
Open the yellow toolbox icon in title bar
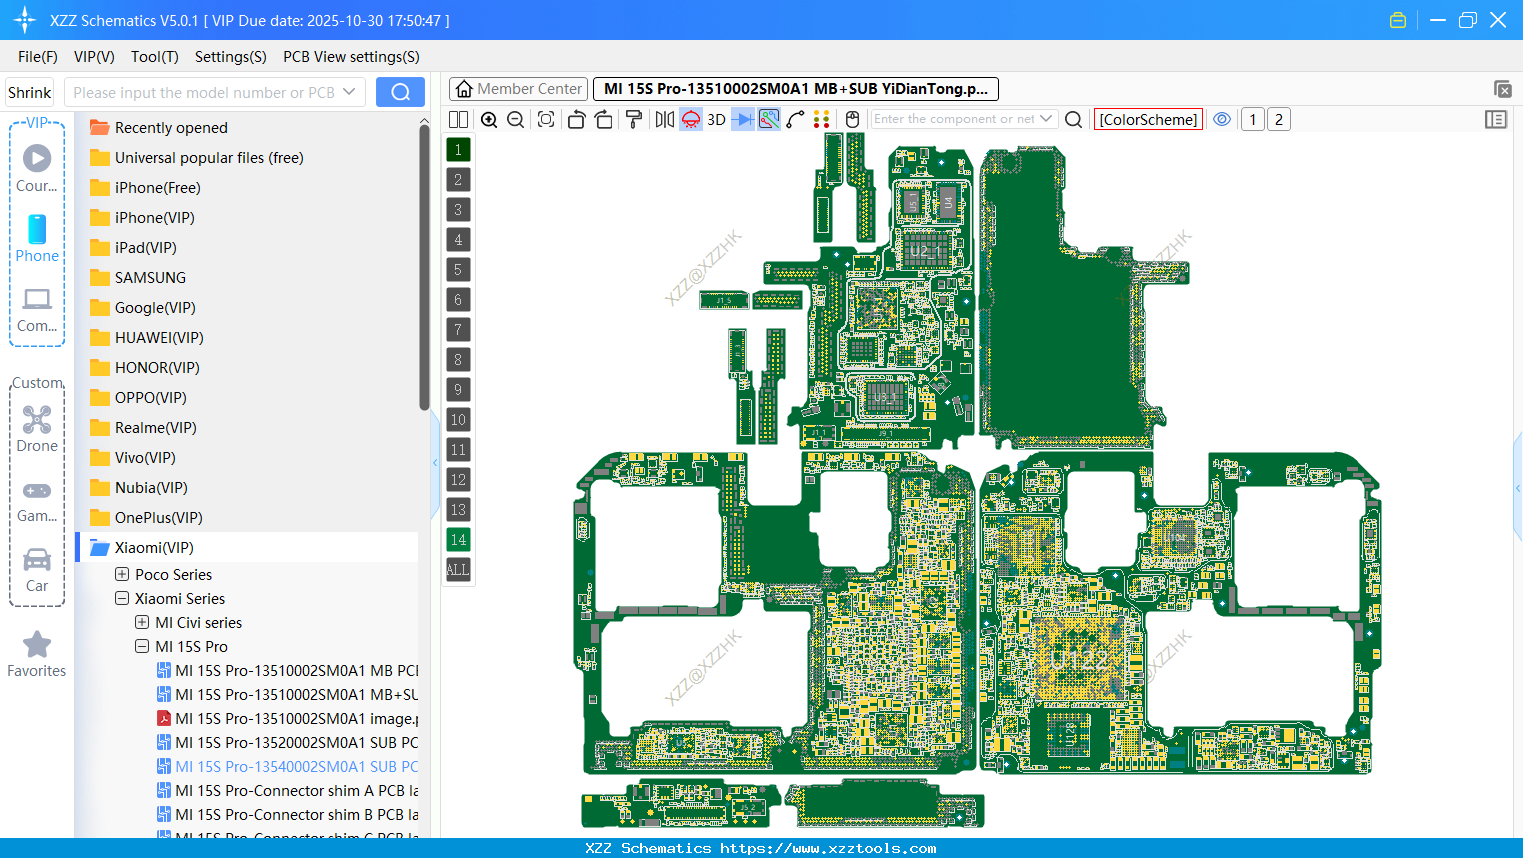[1398, 20]
